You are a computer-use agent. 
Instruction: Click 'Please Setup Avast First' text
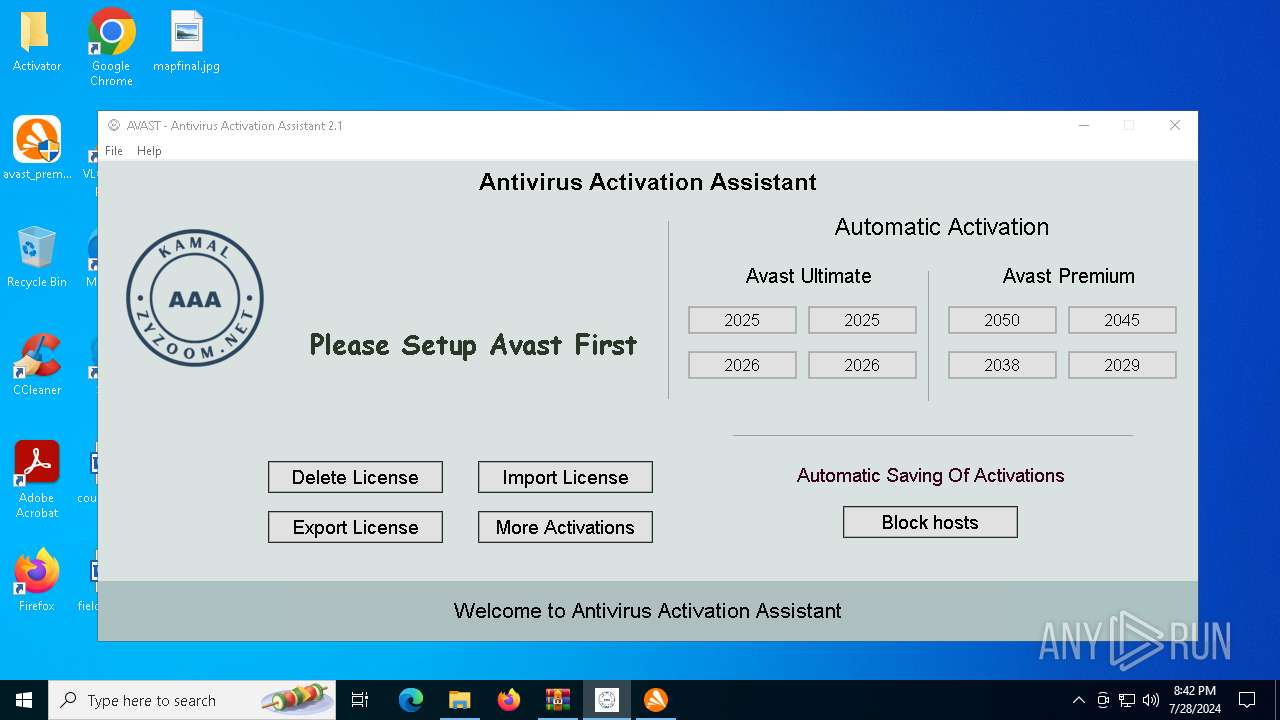click(x=473, y=346)
